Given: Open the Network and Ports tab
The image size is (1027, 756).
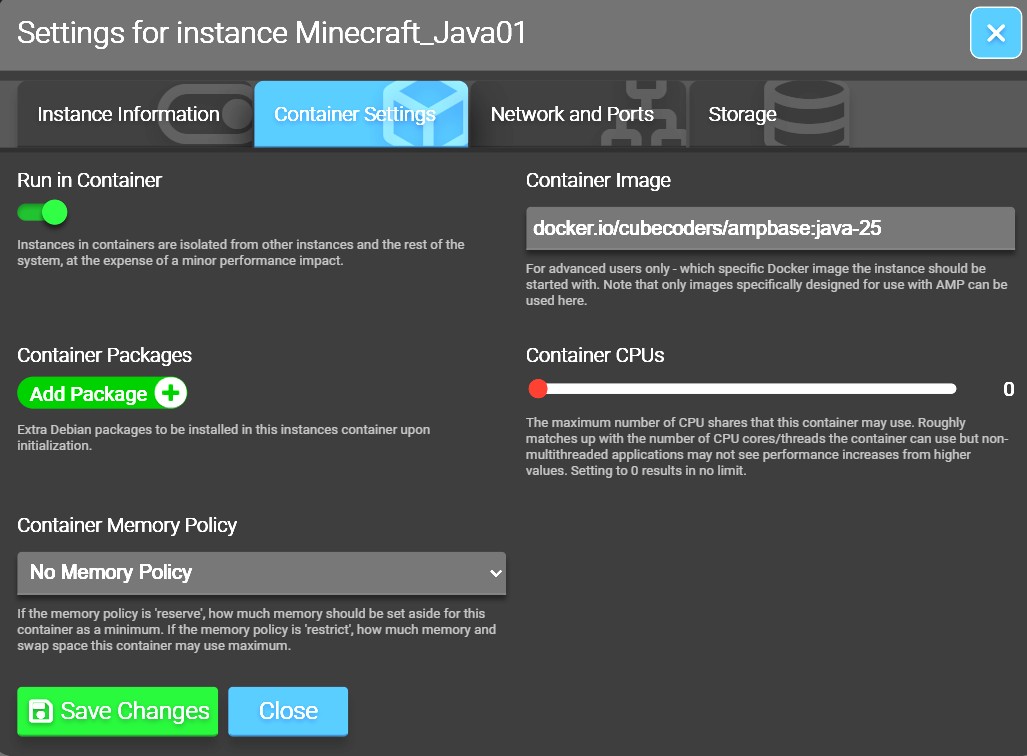Looking at the screenshot, I should coord(572,114).
